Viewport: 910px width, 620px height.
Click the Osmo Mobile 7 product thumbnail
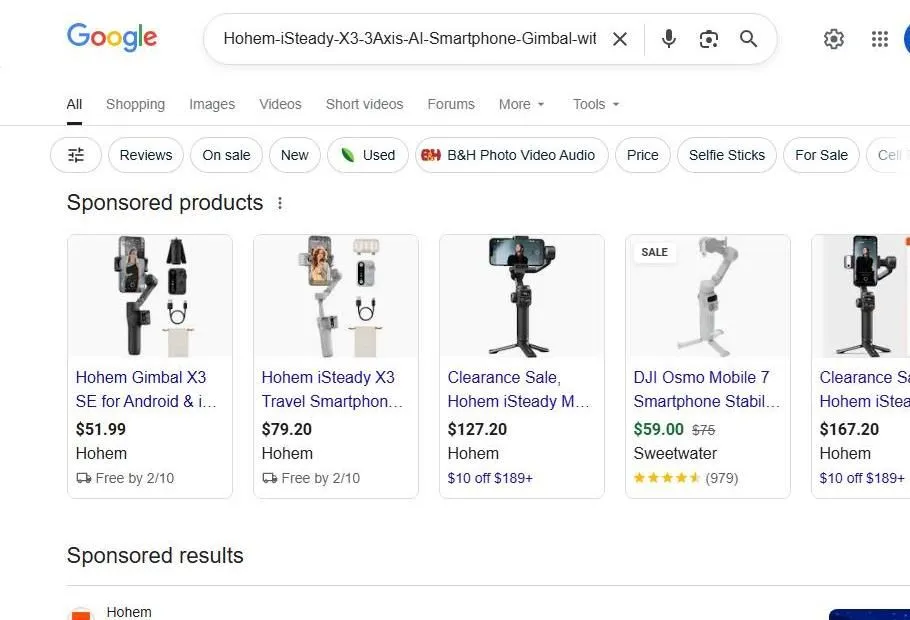click(707, 296)
